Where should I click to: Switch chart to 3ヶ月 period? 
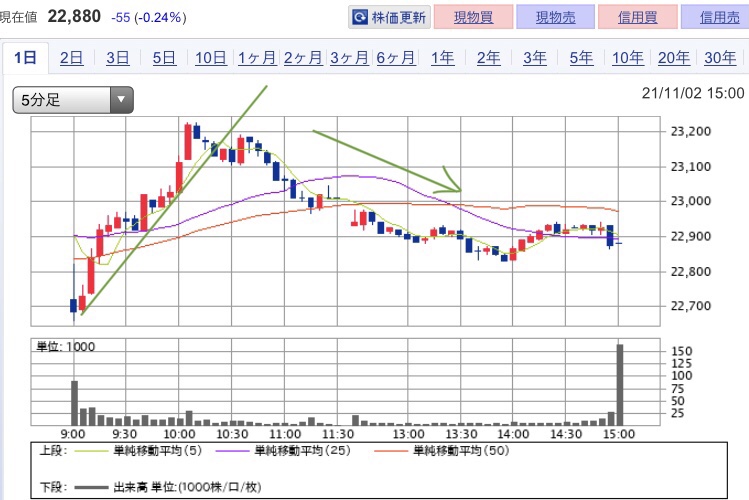(350, 58)
